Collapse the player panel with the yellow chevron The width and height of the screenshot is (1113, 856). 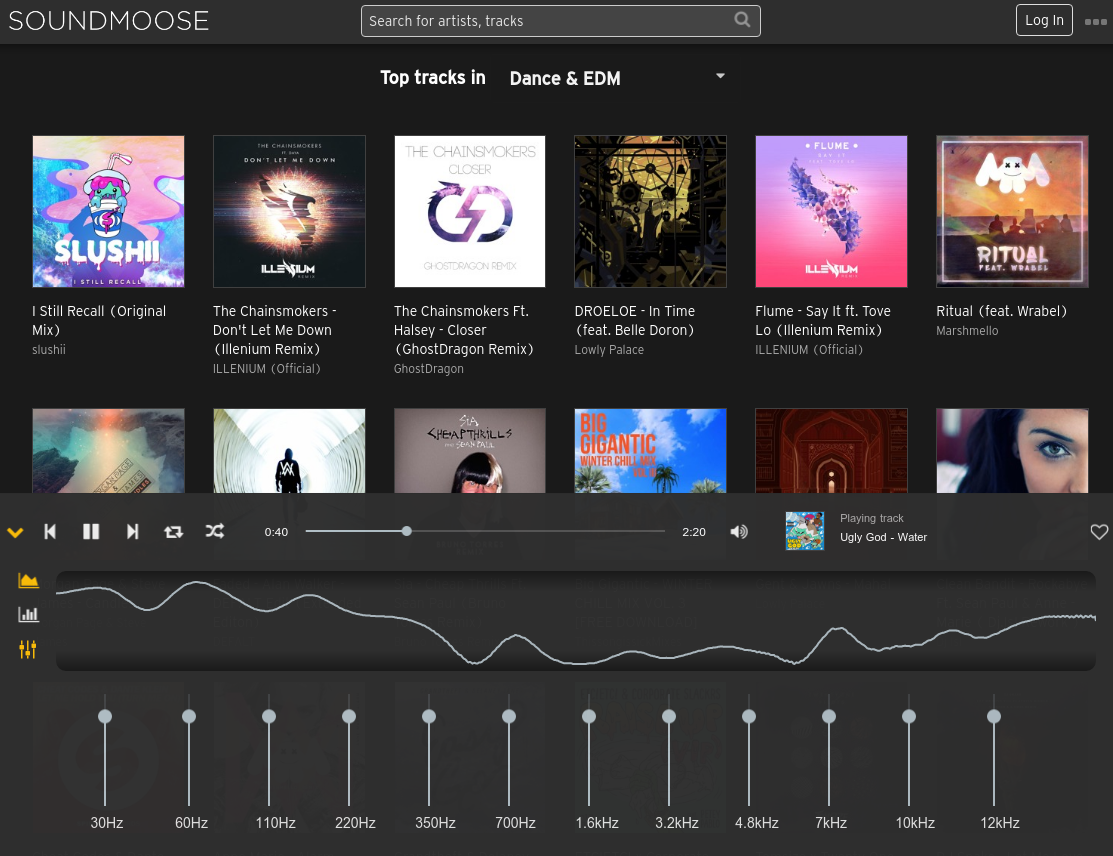(x=15, y=532)
